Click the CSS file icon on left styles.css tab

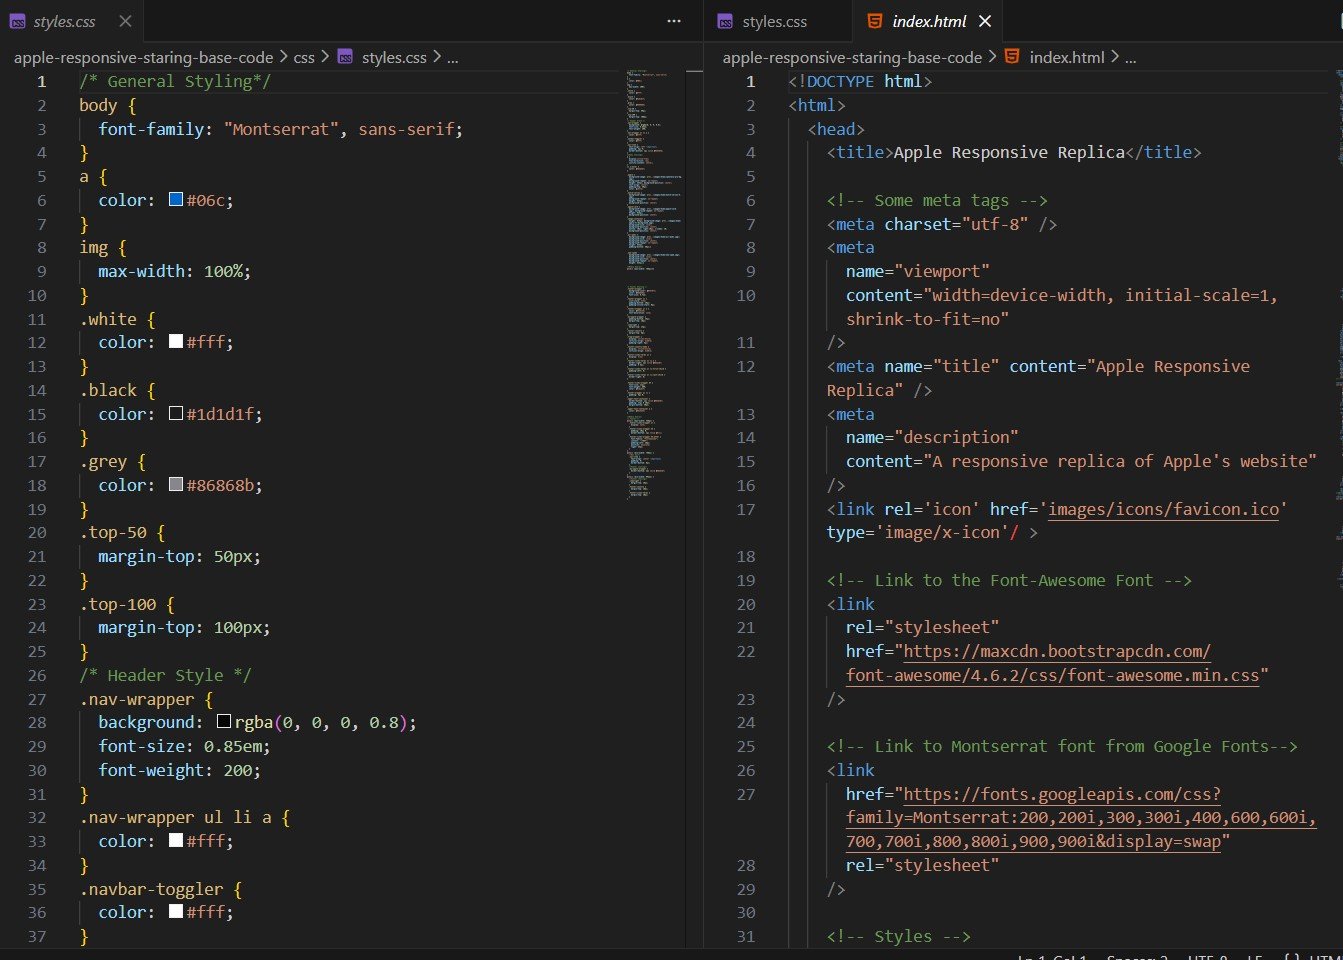[x=18, y=21]
